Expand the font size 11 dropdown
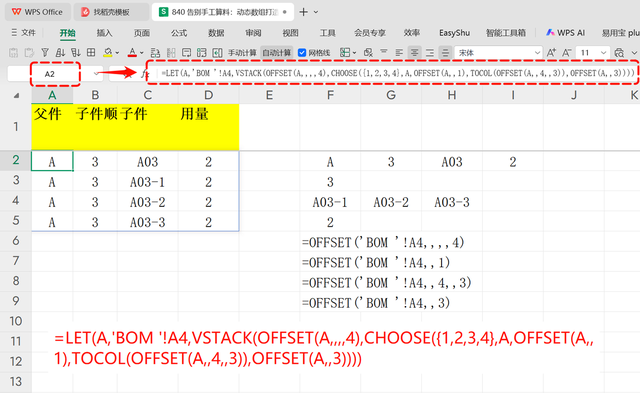This screenshot has height=393, width=640. pos(603,53)
